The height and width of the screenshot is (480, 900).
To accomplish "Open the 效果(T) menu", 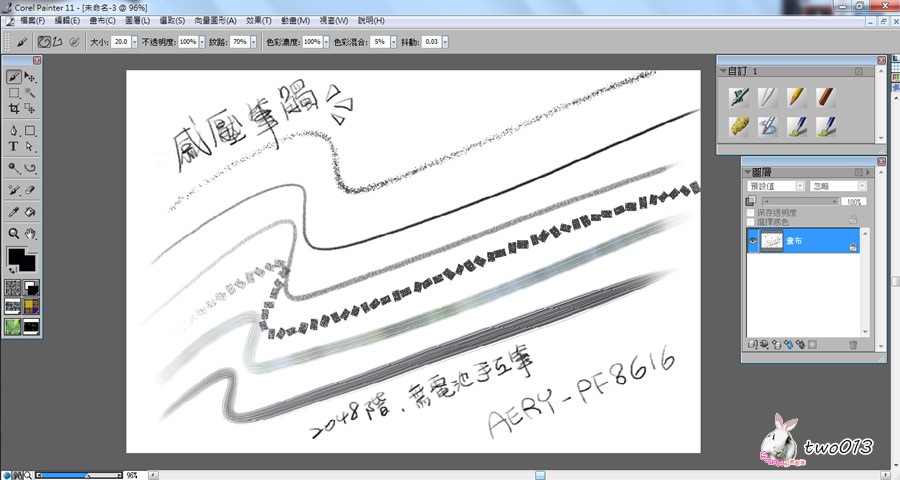I will pos(258,21).
